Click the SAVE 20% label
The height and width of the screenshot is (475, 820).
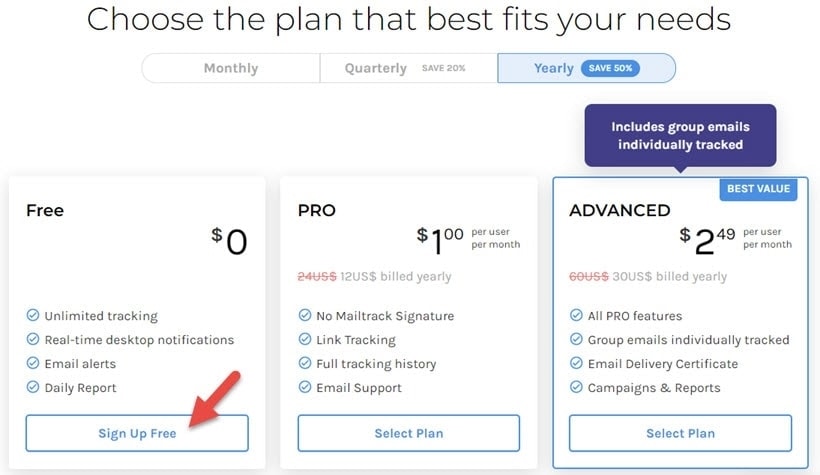click(x=443, y=68)
